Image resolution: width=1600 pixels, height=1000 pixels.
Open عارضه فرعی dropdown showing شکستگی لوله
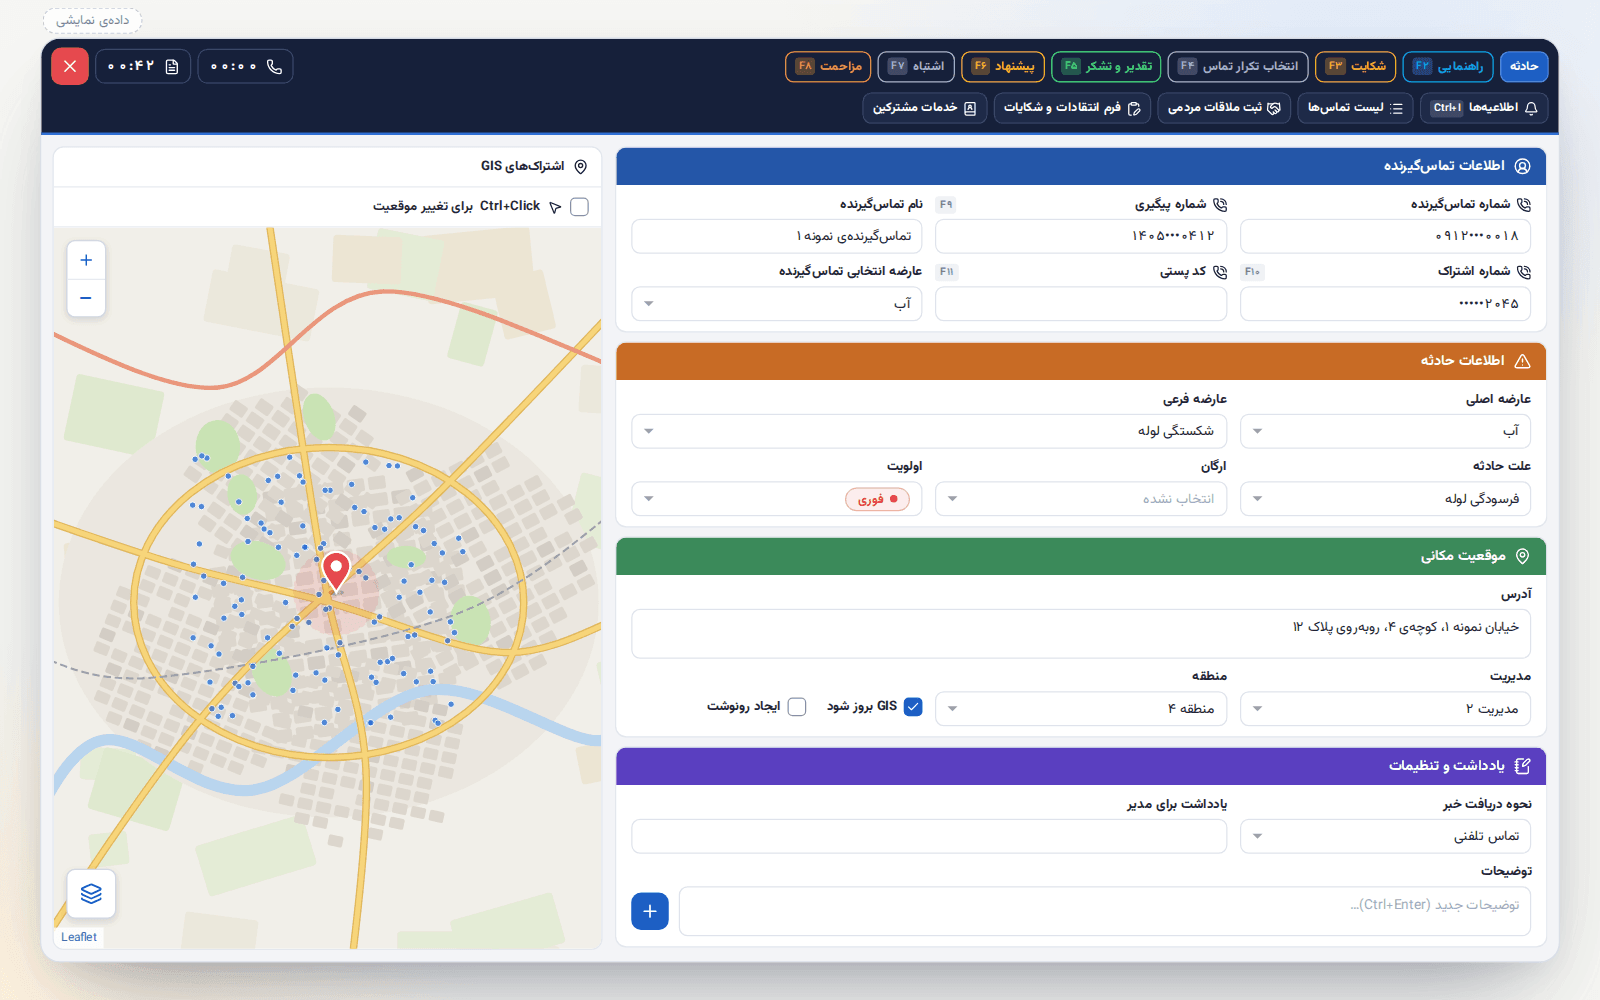point(929,431)
